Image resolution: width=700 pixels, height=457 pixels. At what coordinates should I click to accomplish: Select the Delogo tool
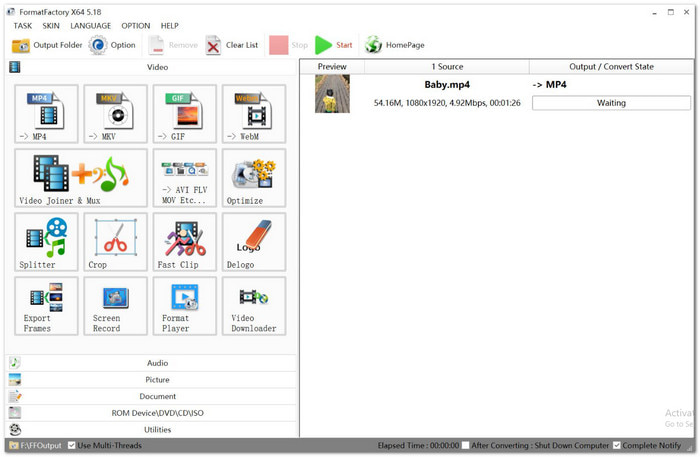[253, 241]
